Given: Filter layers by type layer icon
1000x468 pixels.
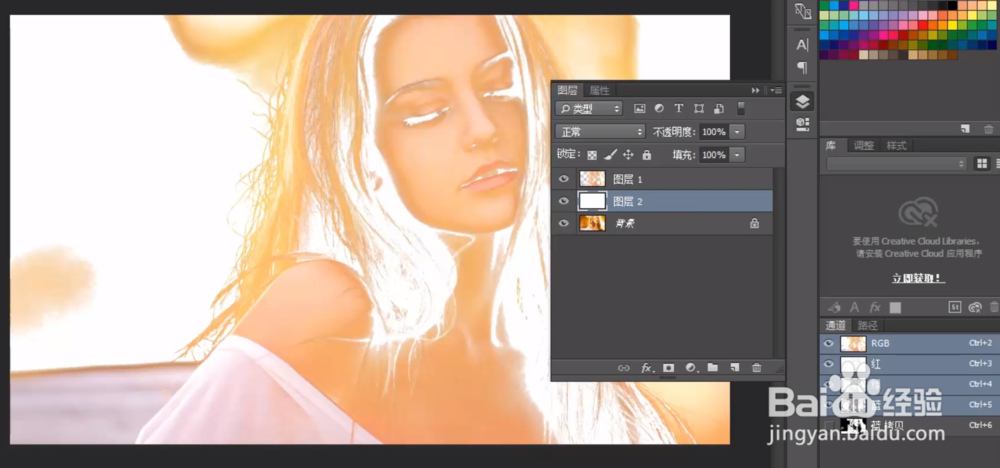Looking at the screenshot, I should coord(679,108).
